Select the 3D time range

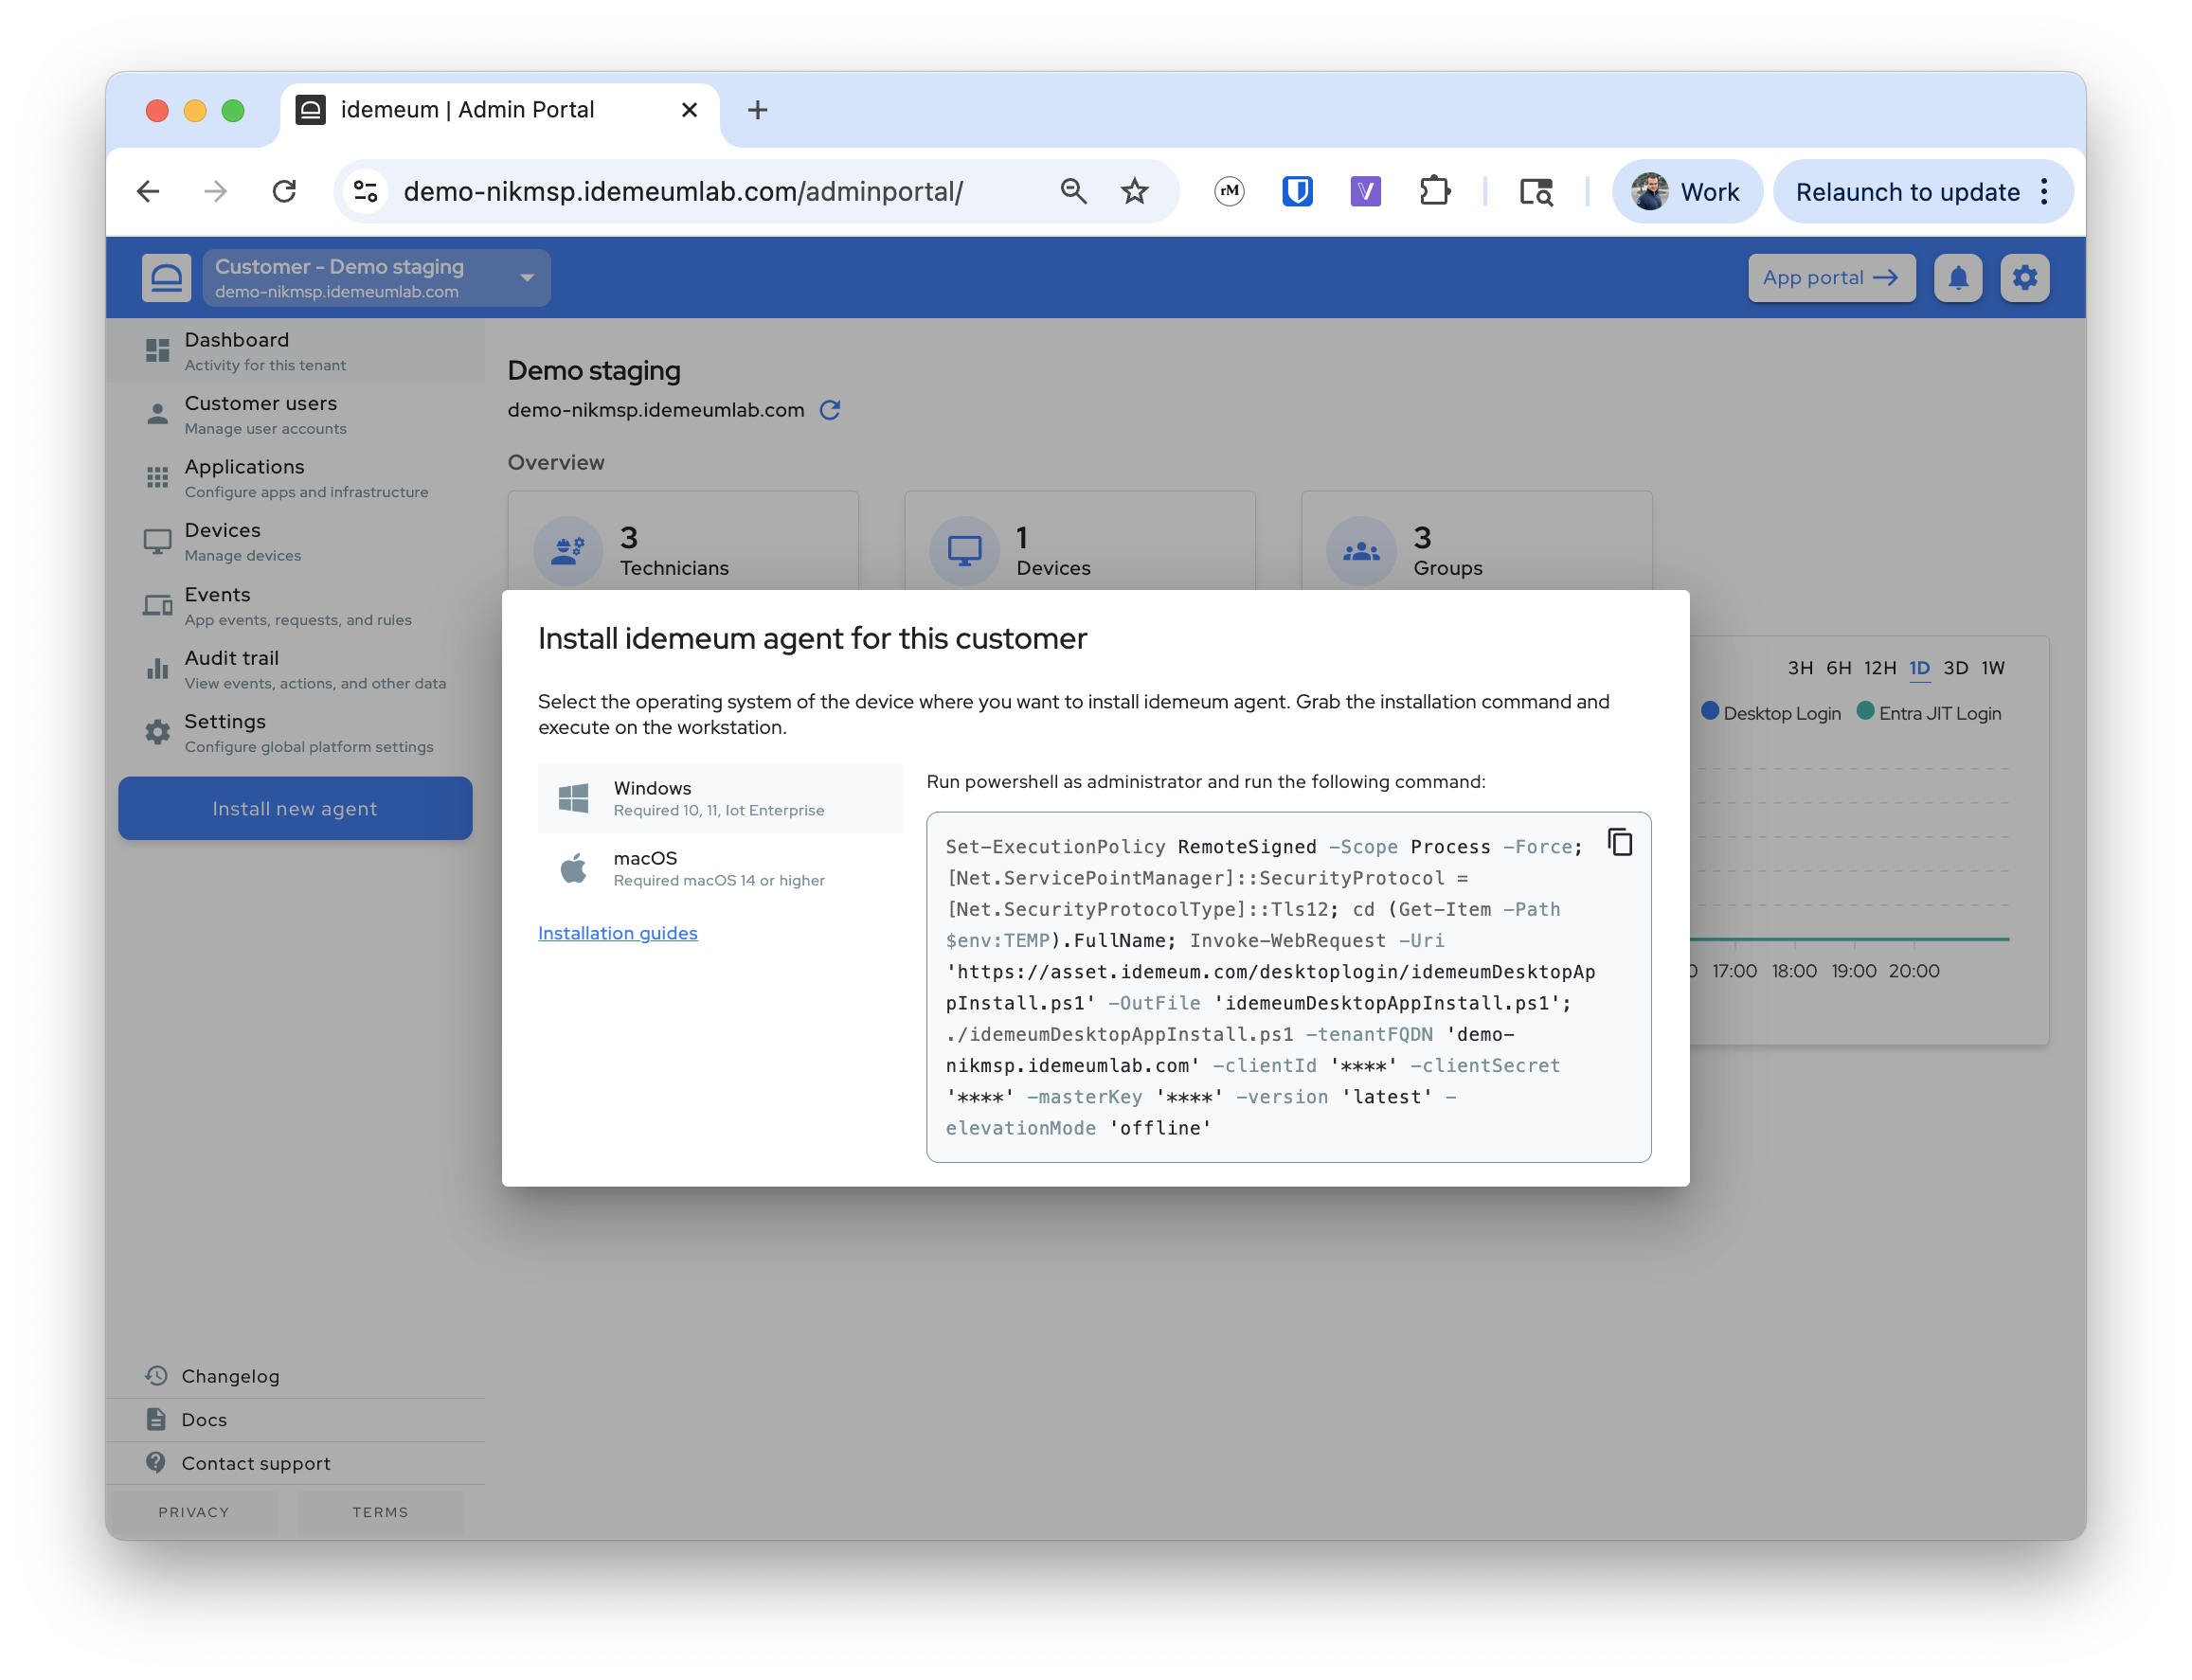click(x=1956, y=668)
